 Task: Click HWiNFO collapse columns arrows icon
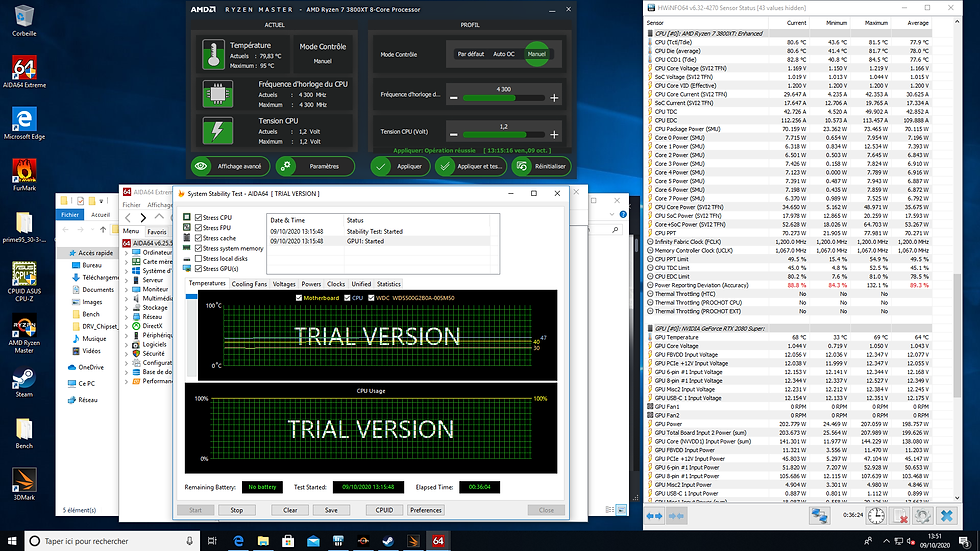[676, 516]
